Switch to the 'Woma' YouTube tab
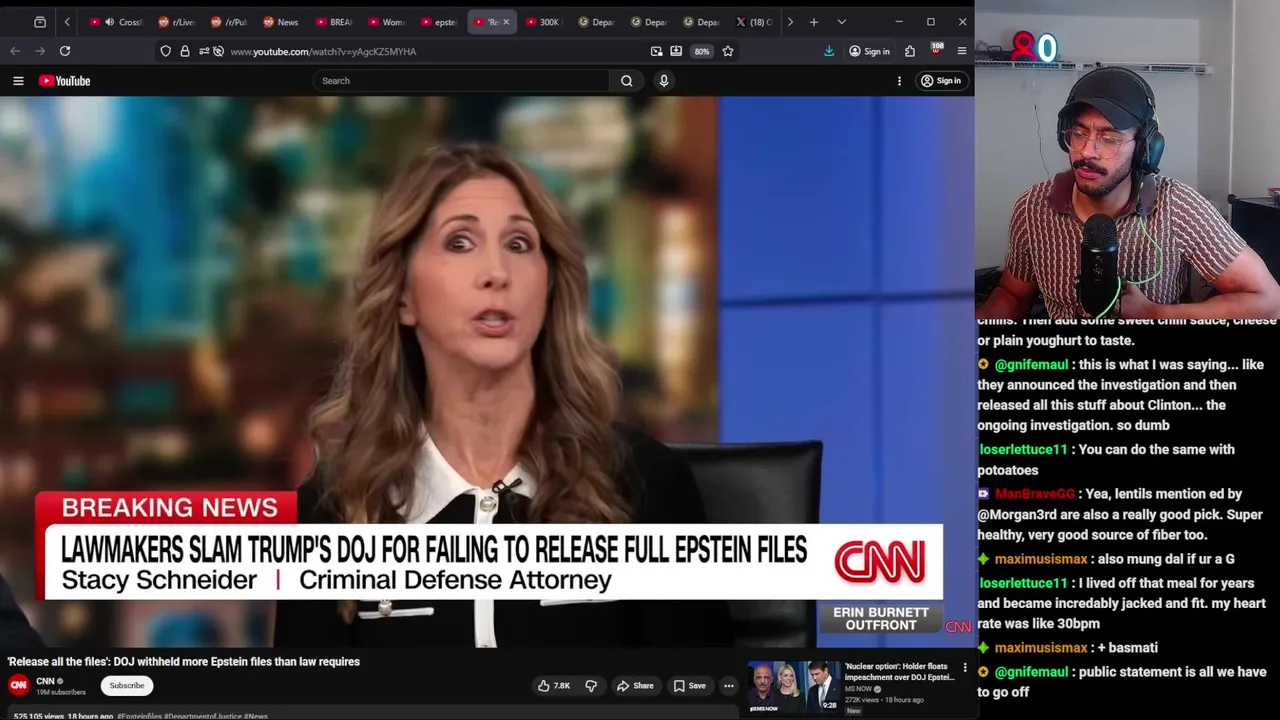1280x720 pixels. point(387,22)
